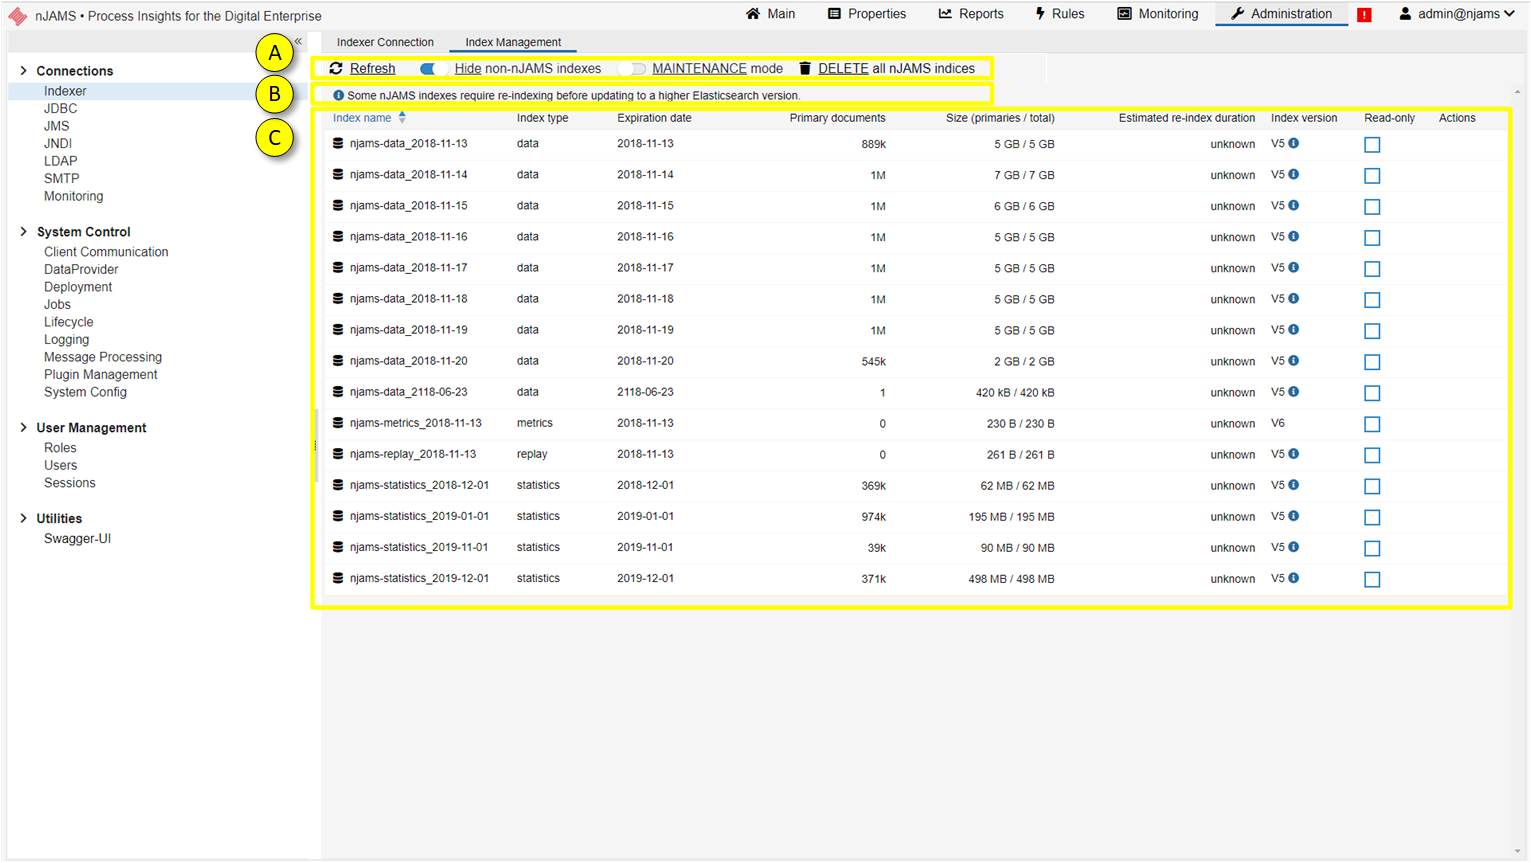This screenshot has width=1531, height=863.
Task: Click njams-data_2018-11-14 index name
Action: coord(408,174)
